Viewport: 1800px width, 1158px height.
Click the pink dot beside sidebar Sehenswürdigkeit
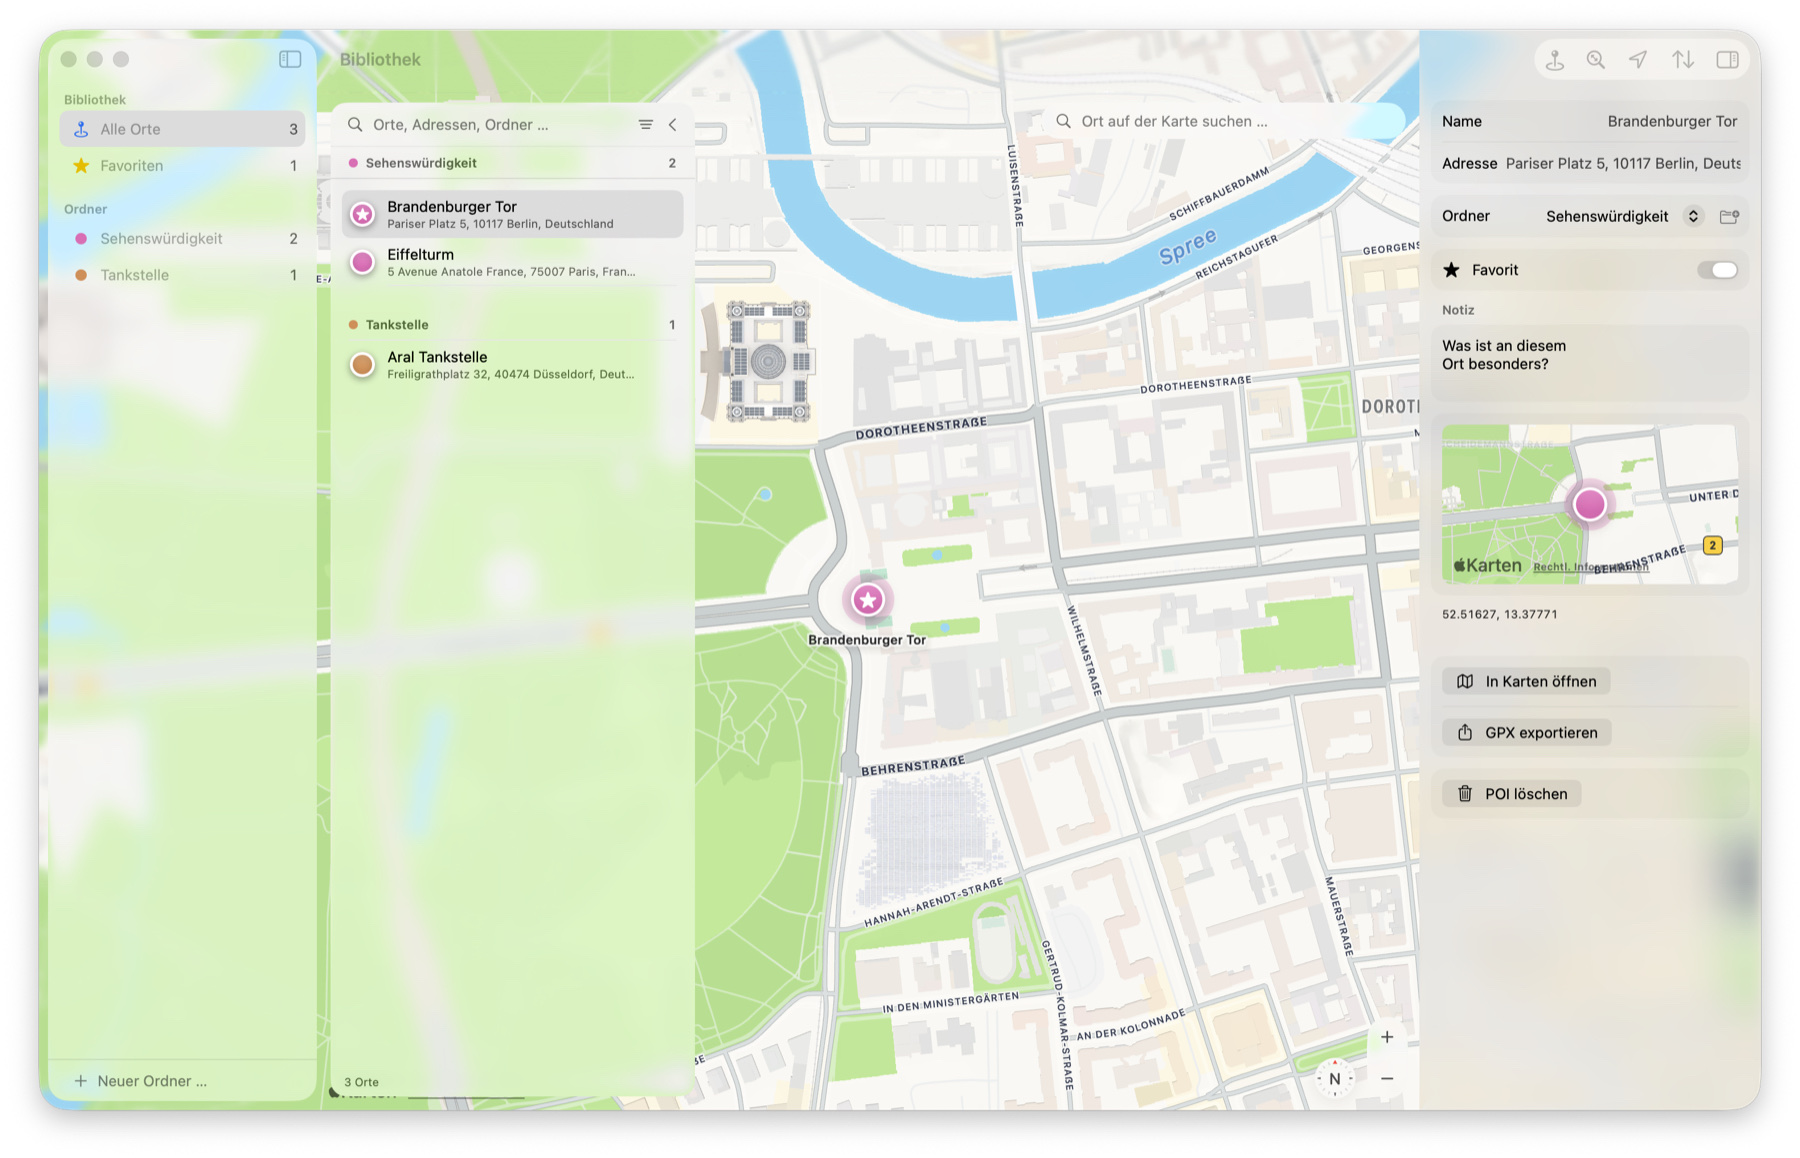point(81,239)
